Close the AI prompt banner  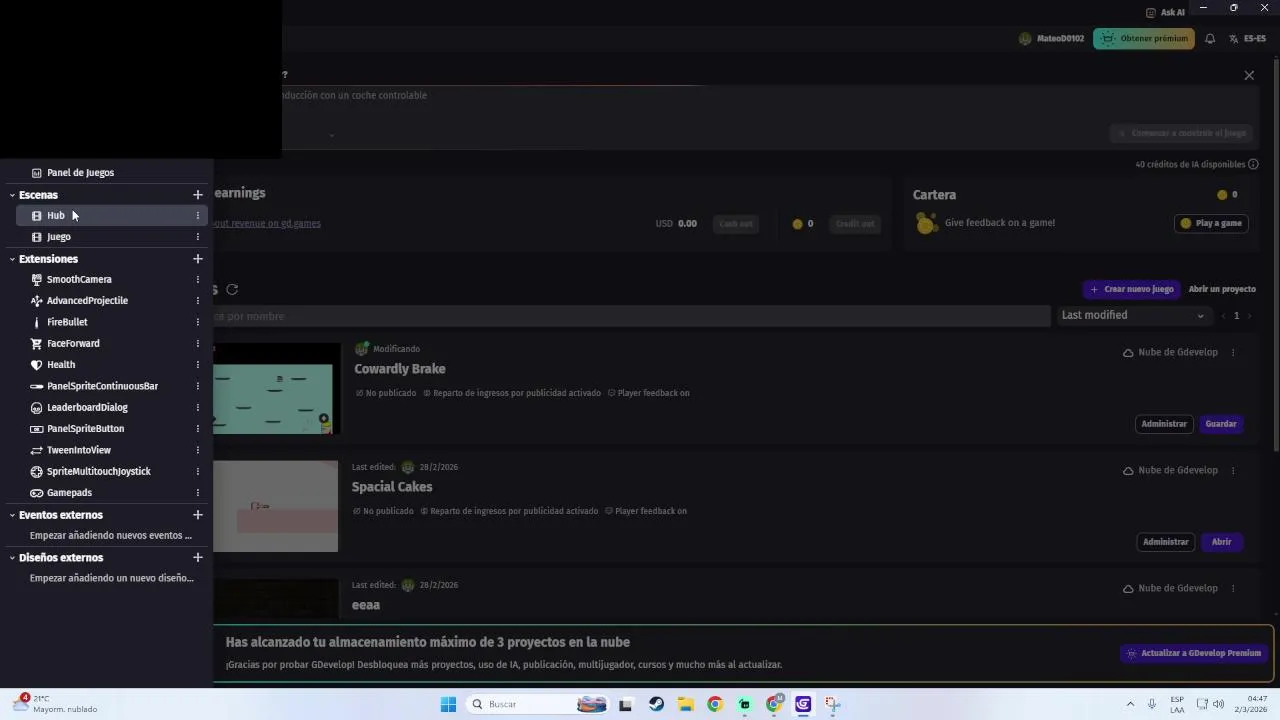click(x=1249, y=76)
